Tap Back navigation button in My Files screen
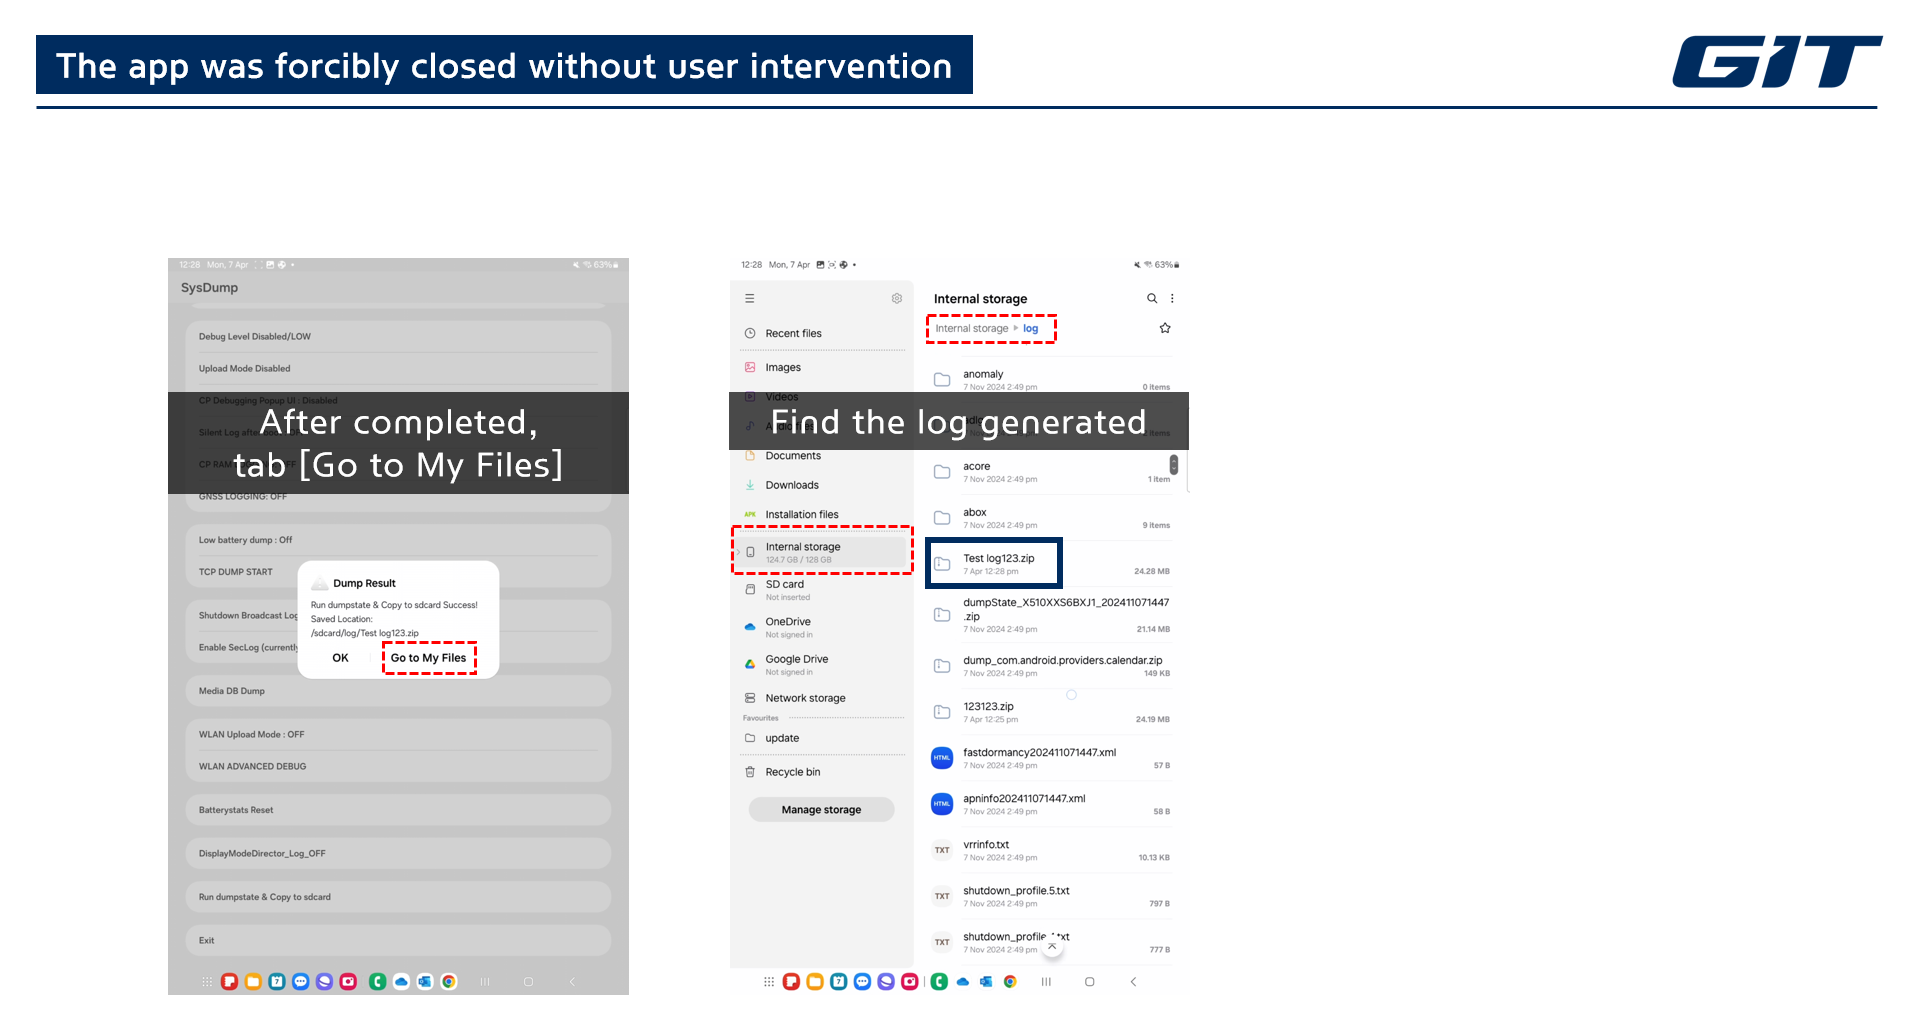The width and height of the screenshot is (1920, 1022). click(1133, 982)
